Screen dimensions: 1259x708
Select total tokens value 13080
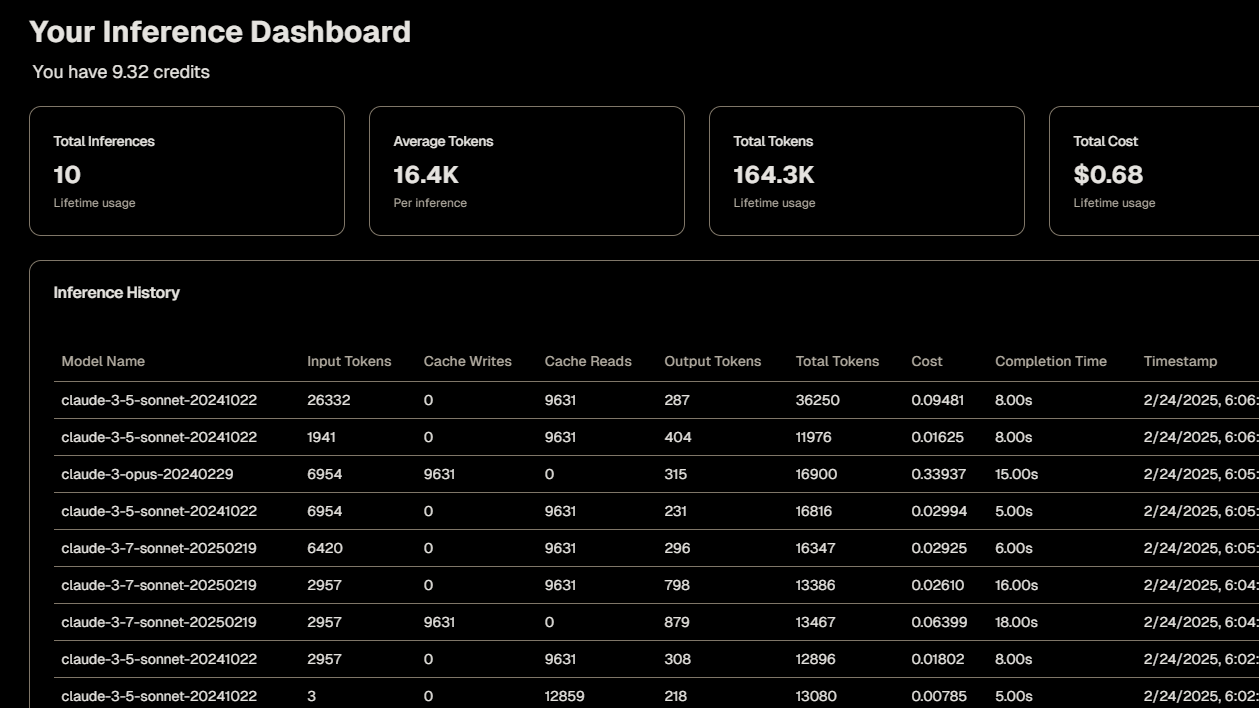point(816,696)
